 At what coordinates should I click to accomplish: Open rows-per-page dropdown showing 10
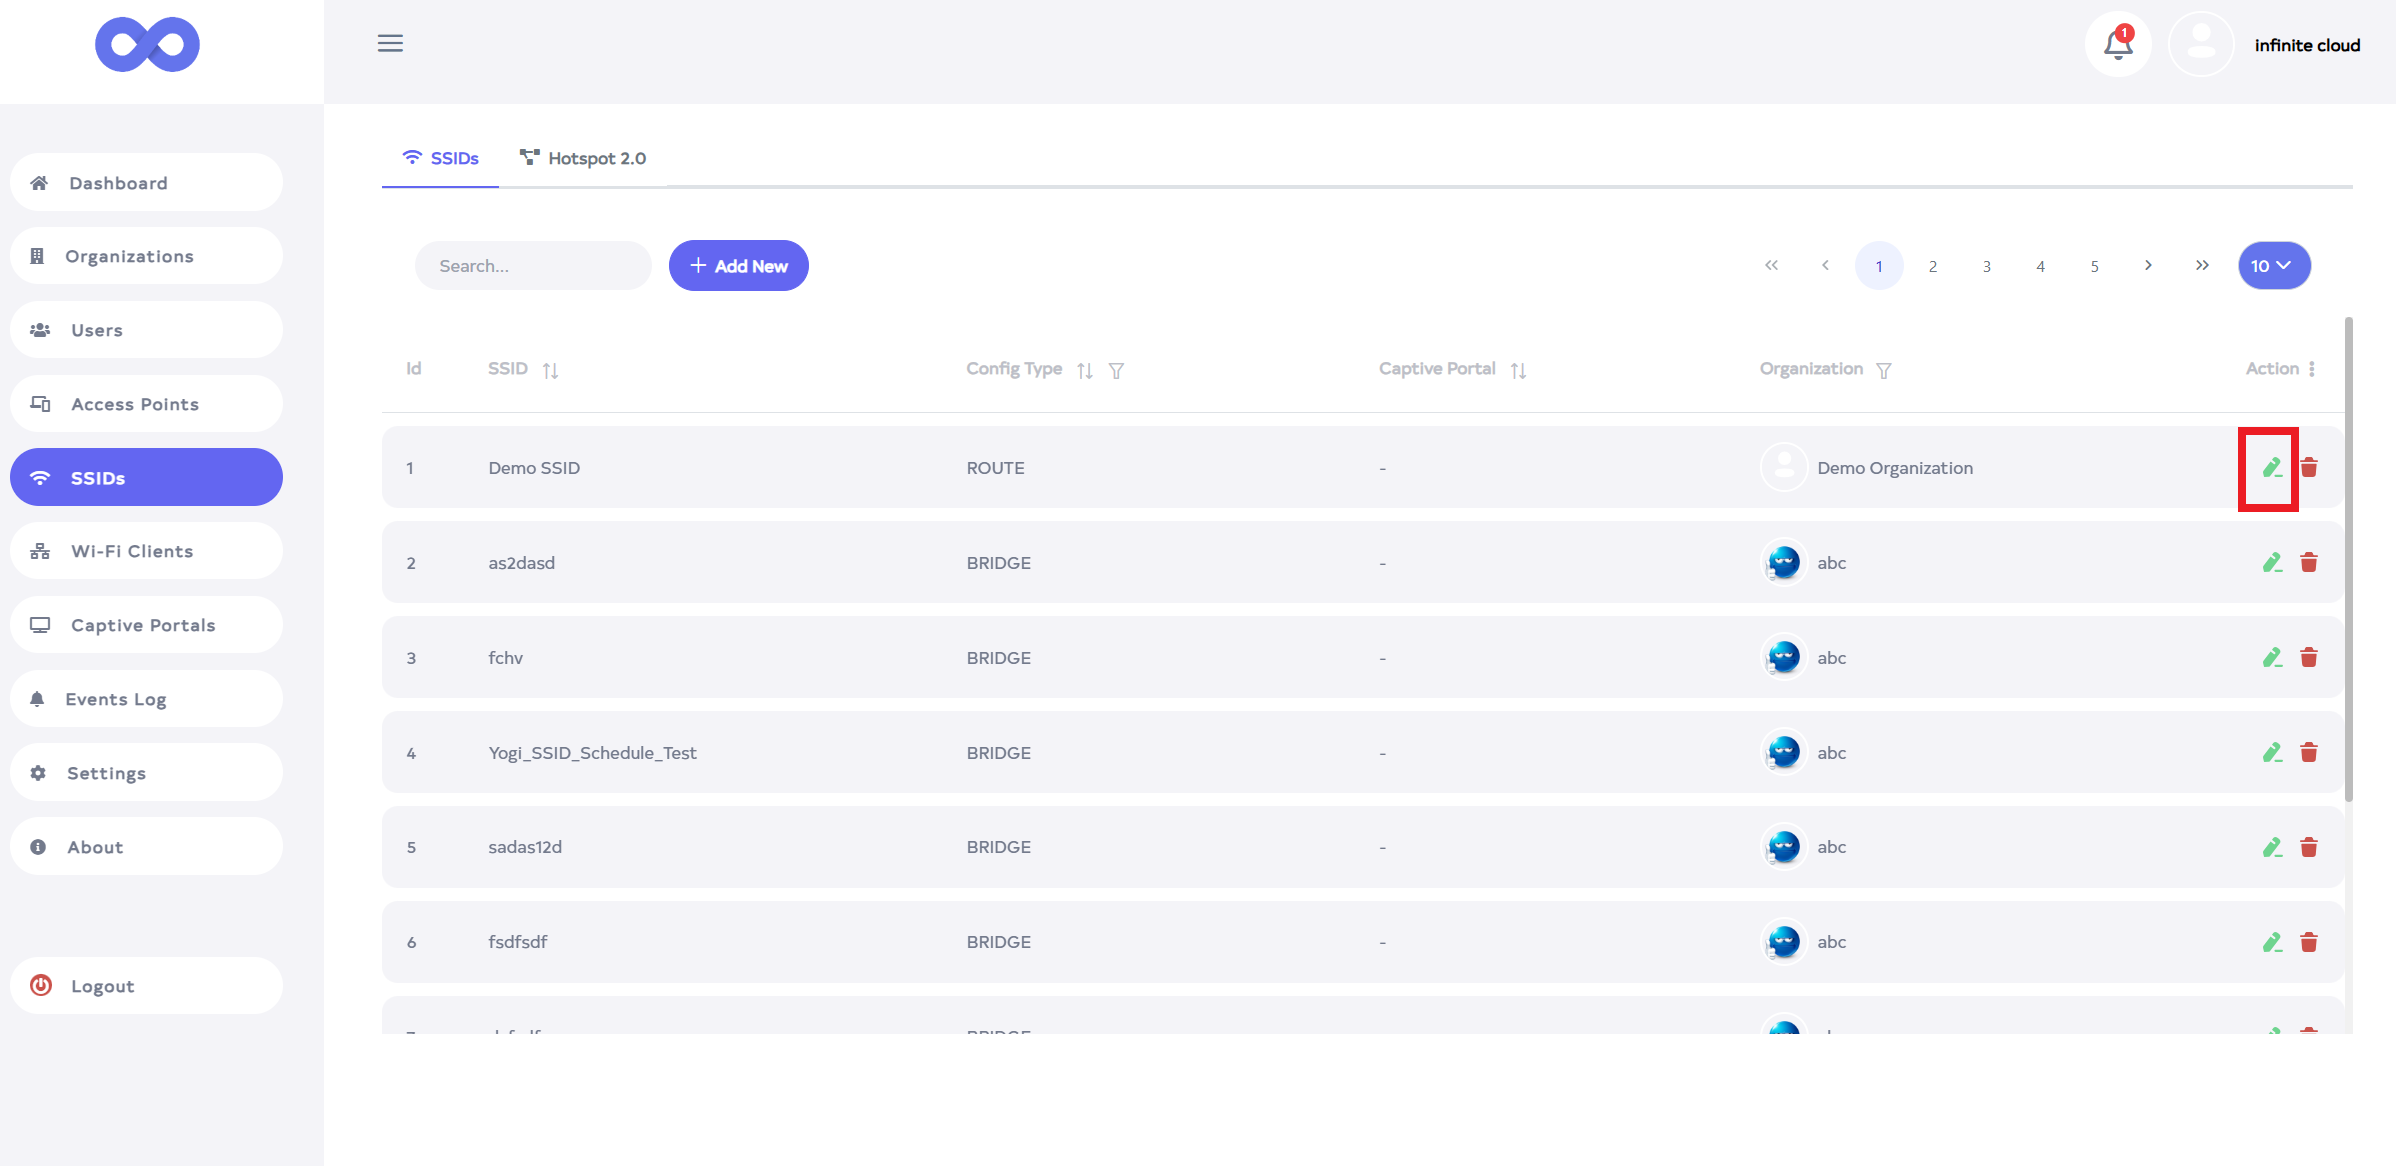click(x=2273, y=266)
